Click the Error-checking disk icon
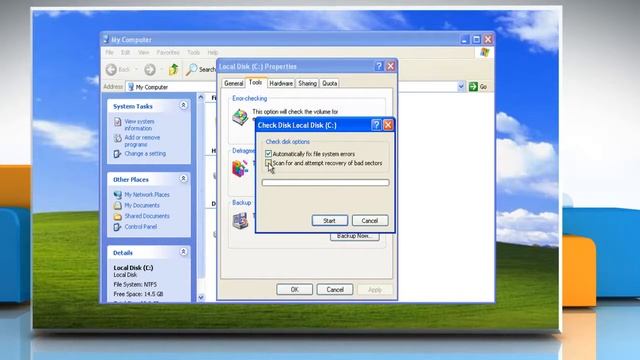 [x=240, y=118]
